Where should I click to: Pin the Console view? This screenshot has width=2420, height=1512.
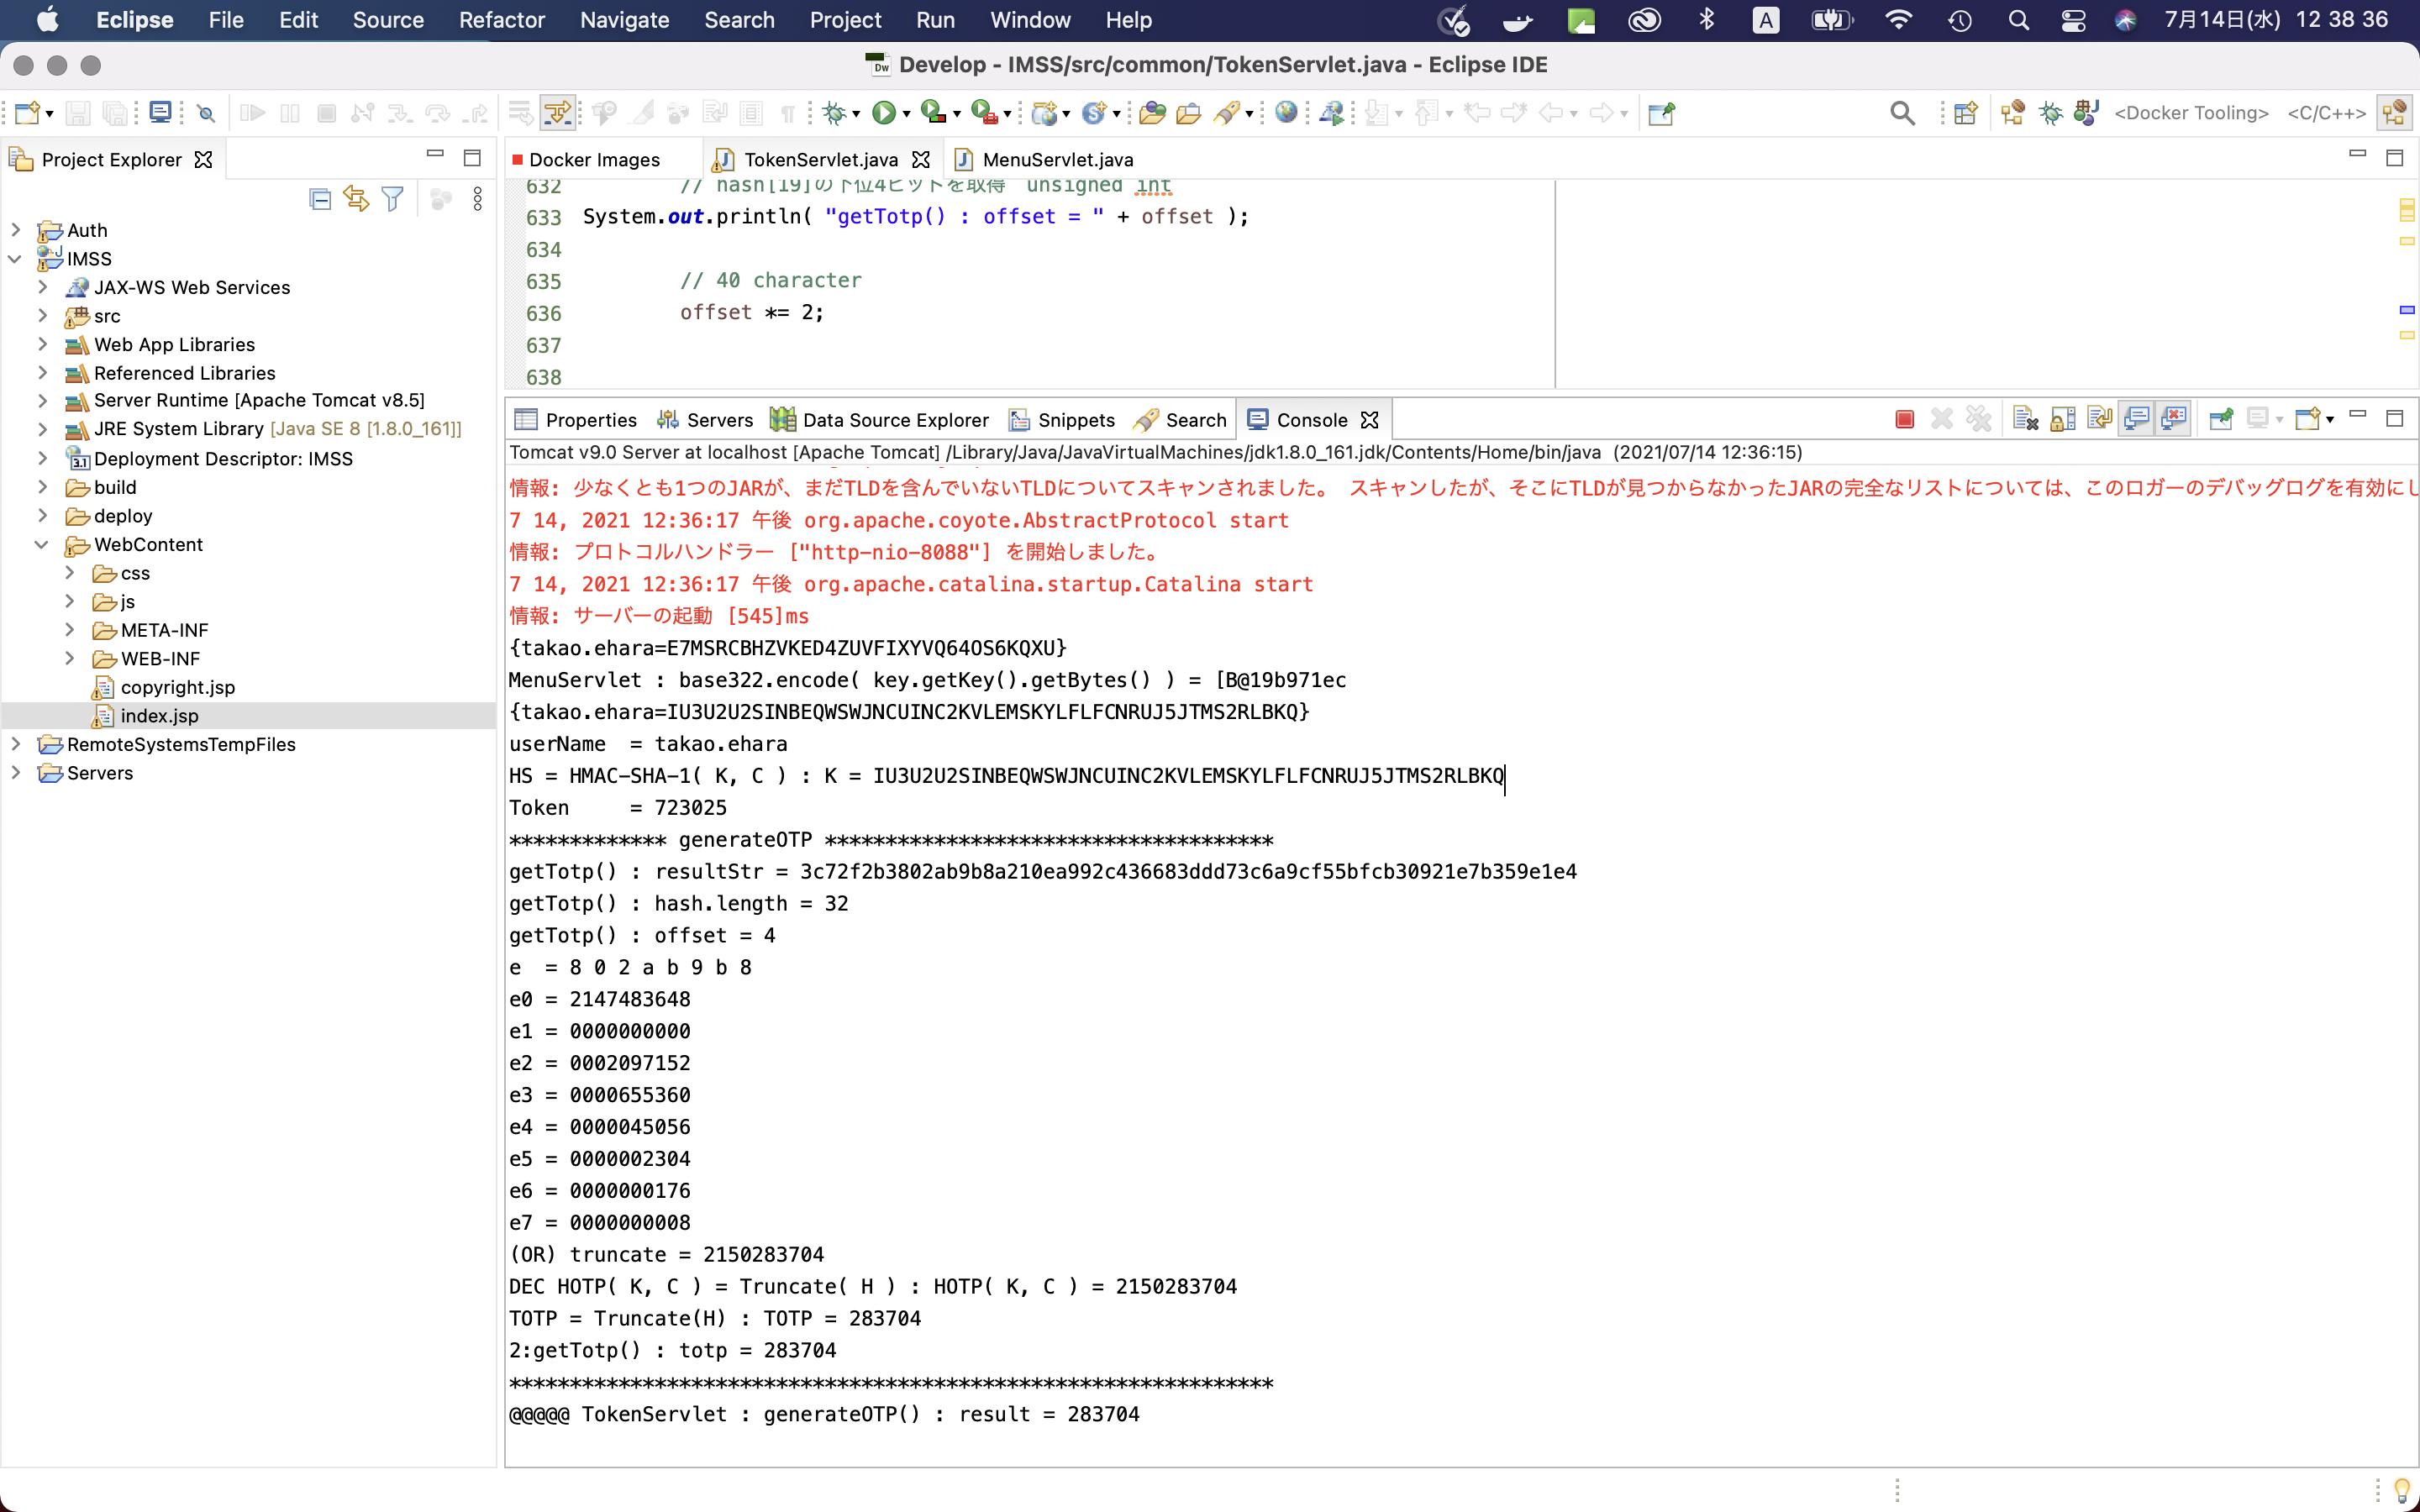tap(2220, 419)
